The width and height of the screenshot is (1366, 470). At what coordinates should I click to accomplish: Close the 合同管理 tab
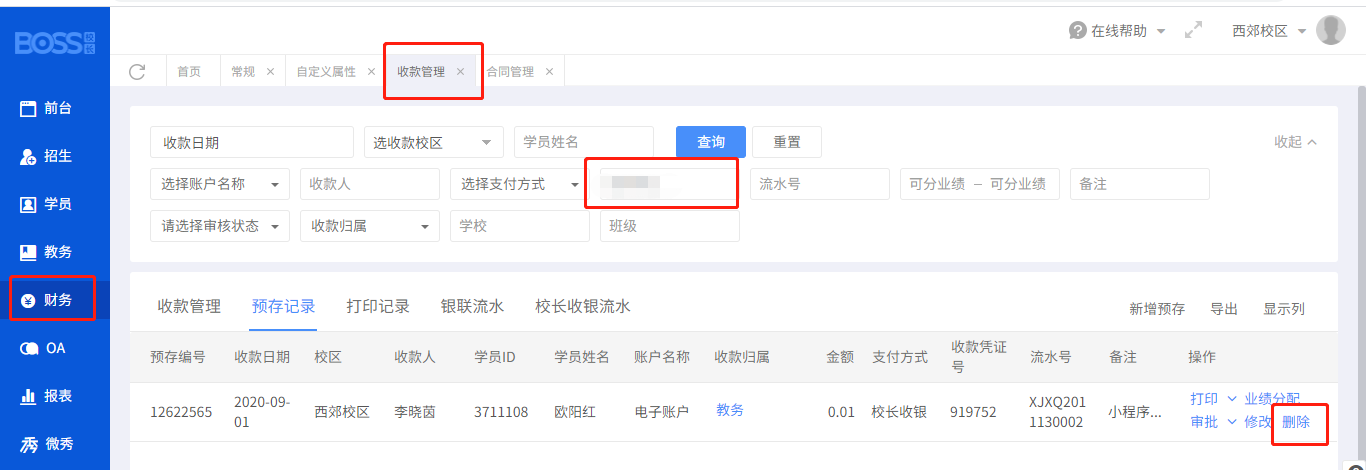(x=549, y=72)
